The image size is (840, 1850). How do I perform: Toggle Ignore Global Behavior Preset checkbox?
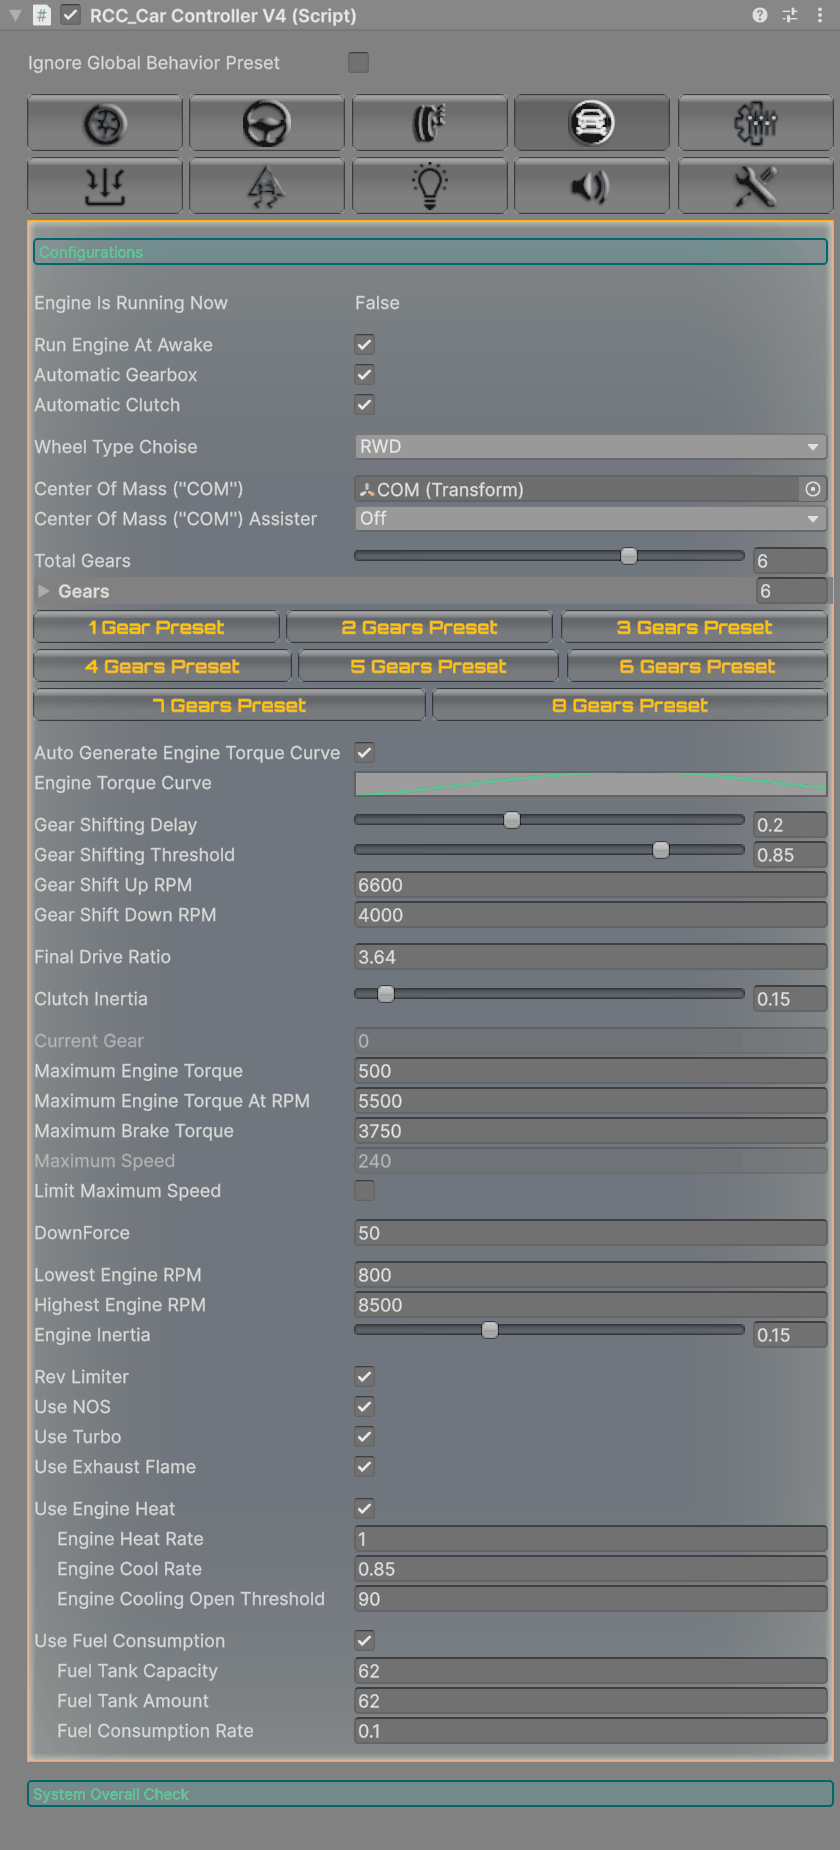click(x=358, y=62)
